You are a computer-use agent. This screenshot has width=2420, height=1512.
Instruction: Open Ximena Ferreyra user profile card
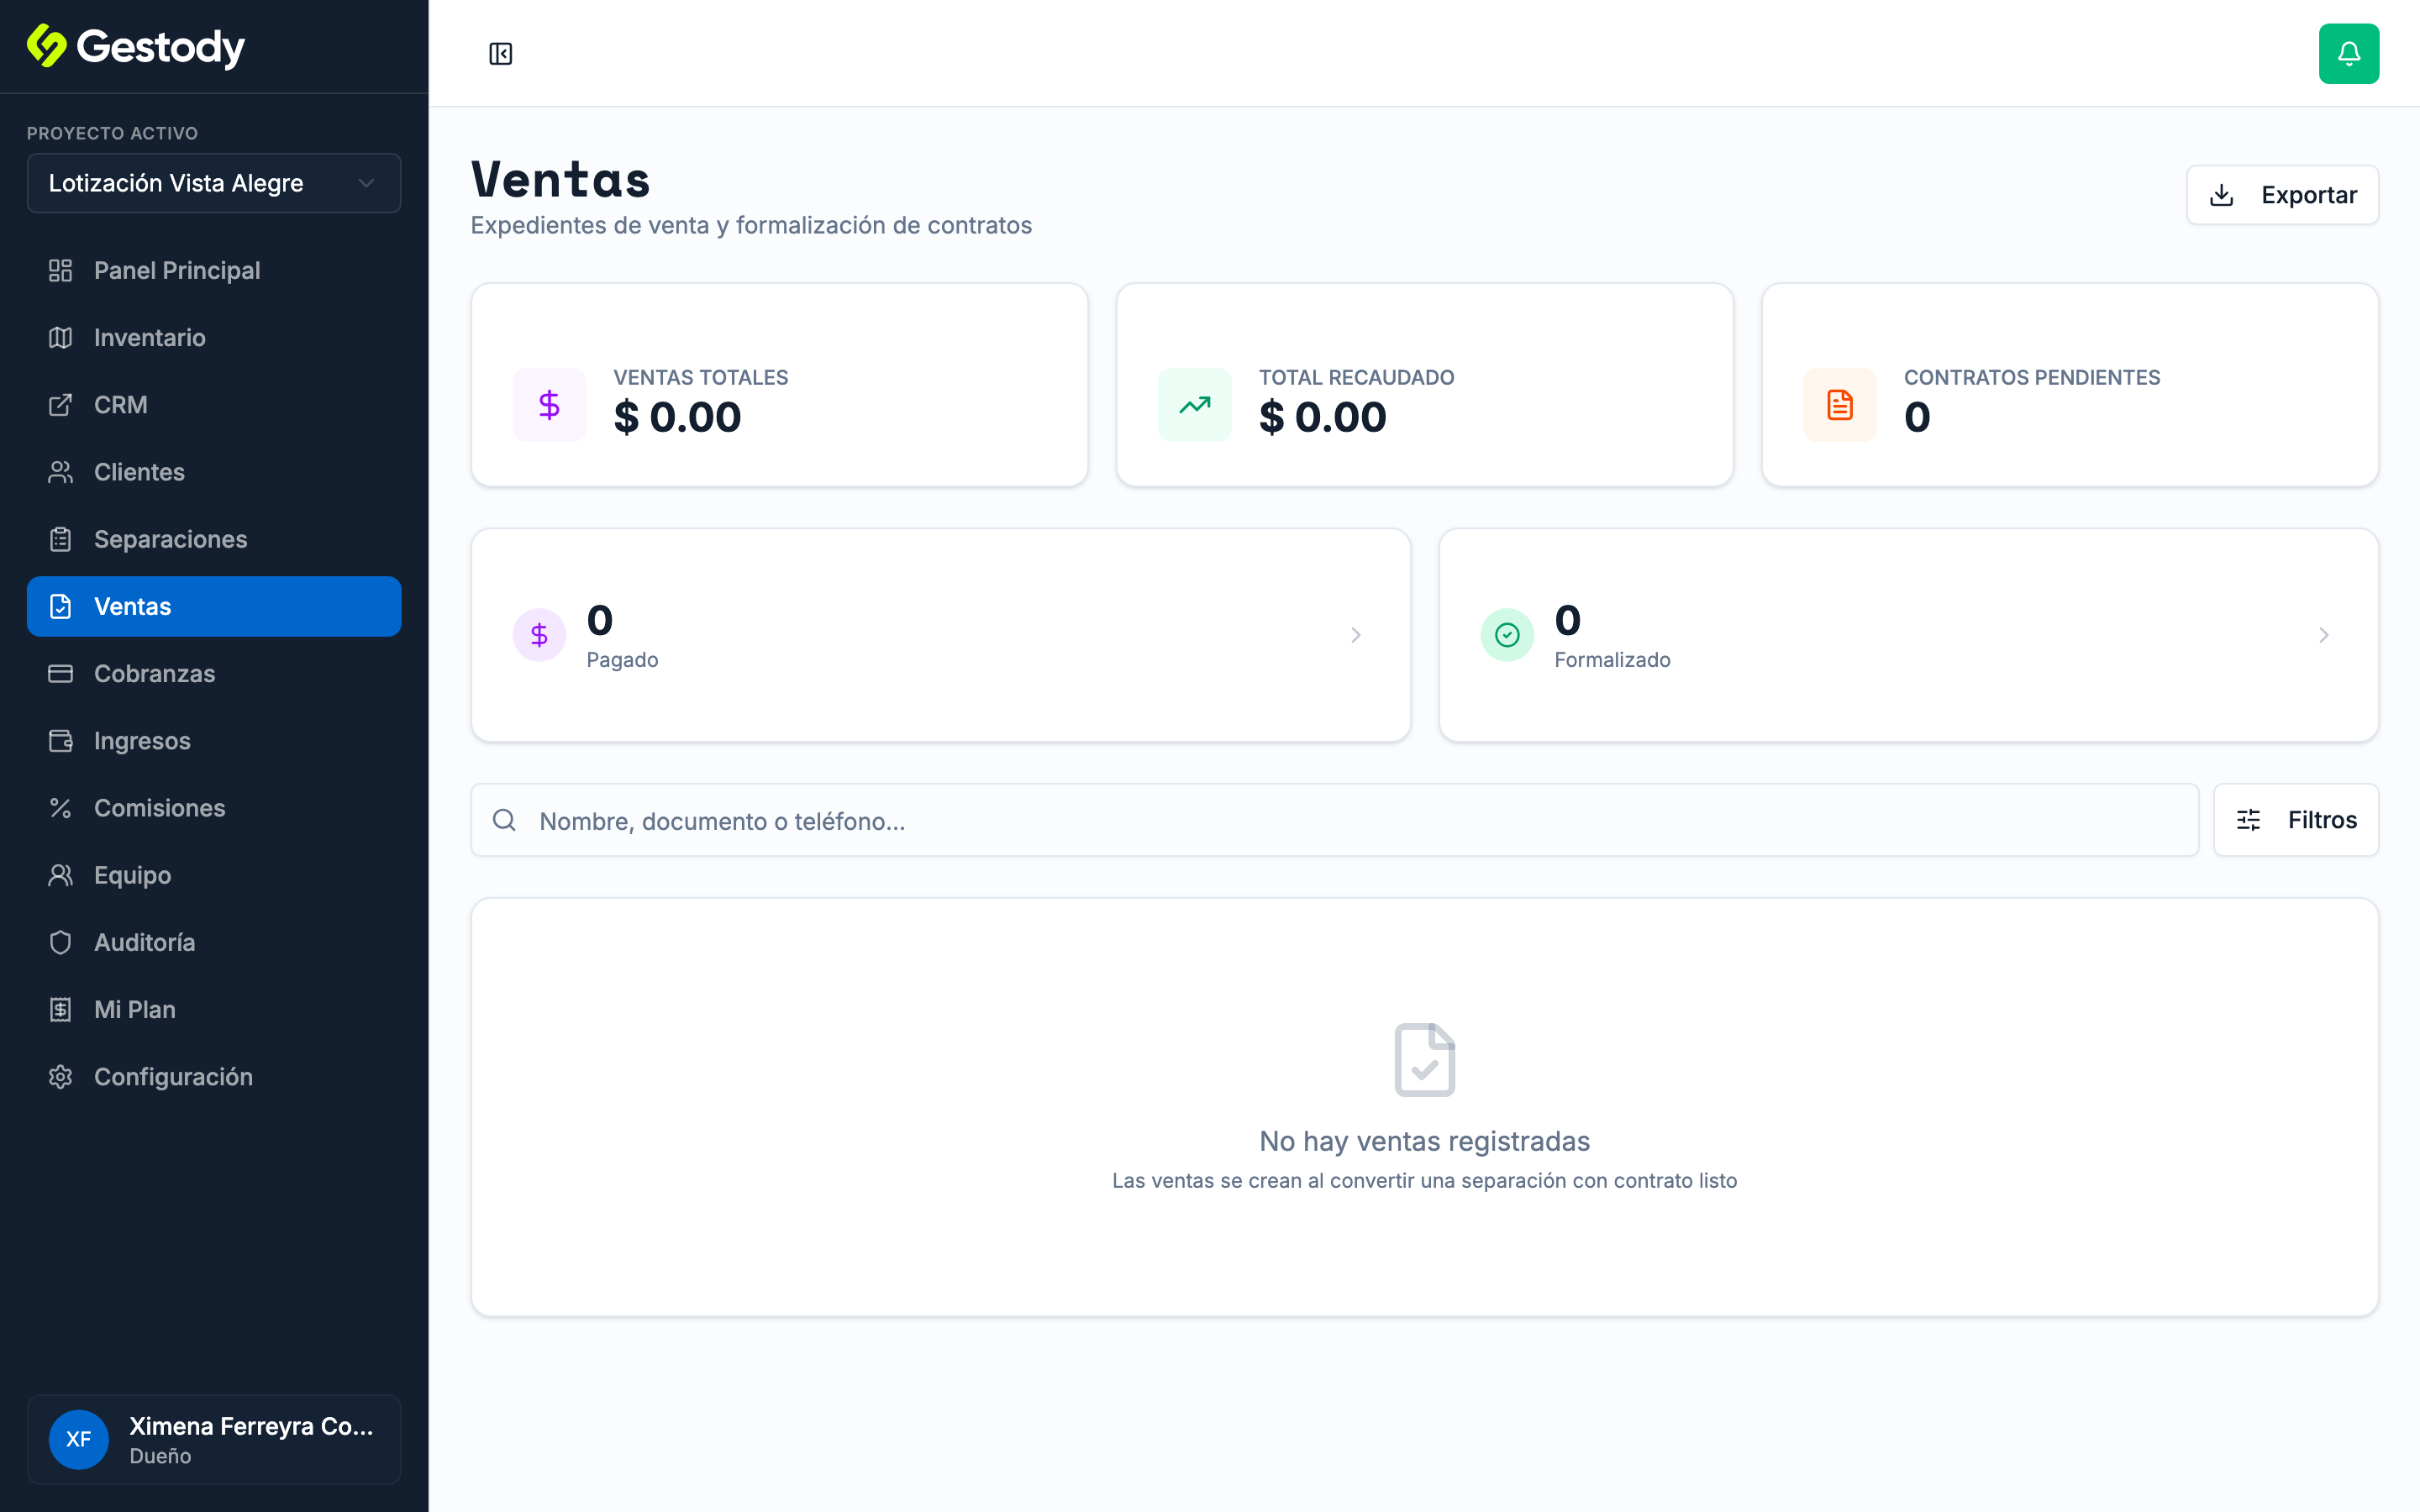pyautogui.click(x=214, y=1439)
